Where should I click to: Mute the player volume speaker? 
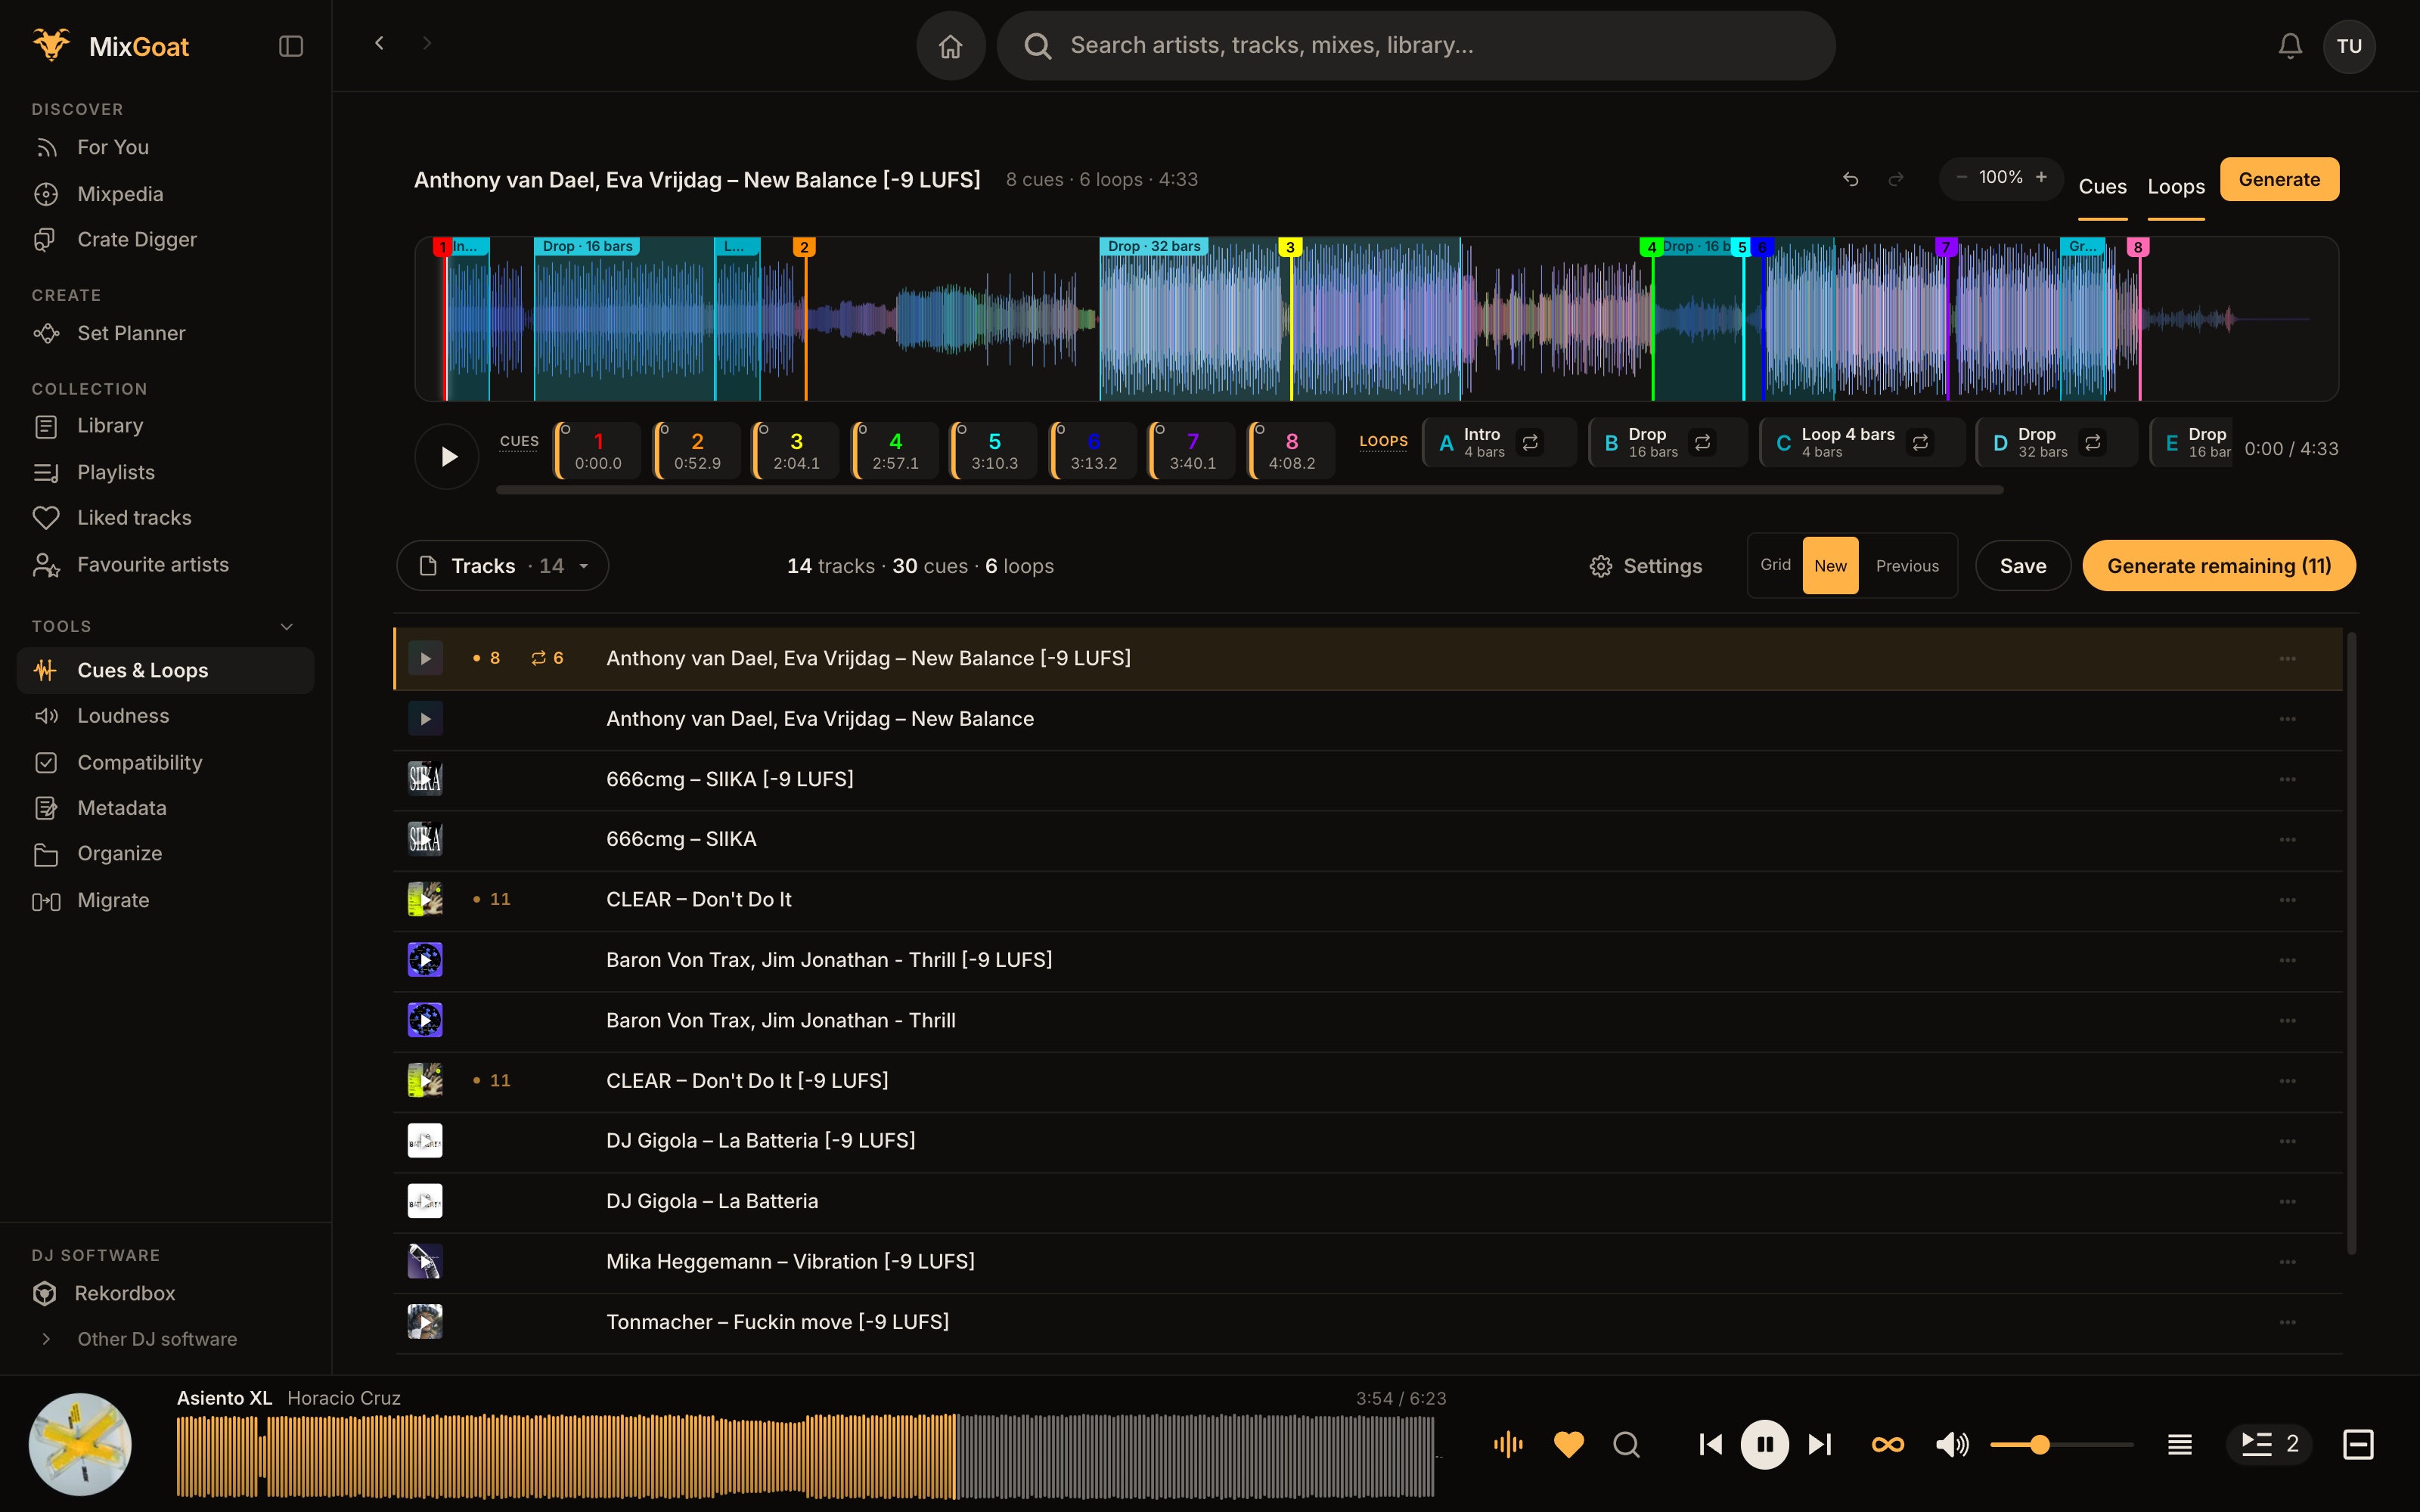[1952, 1444]
